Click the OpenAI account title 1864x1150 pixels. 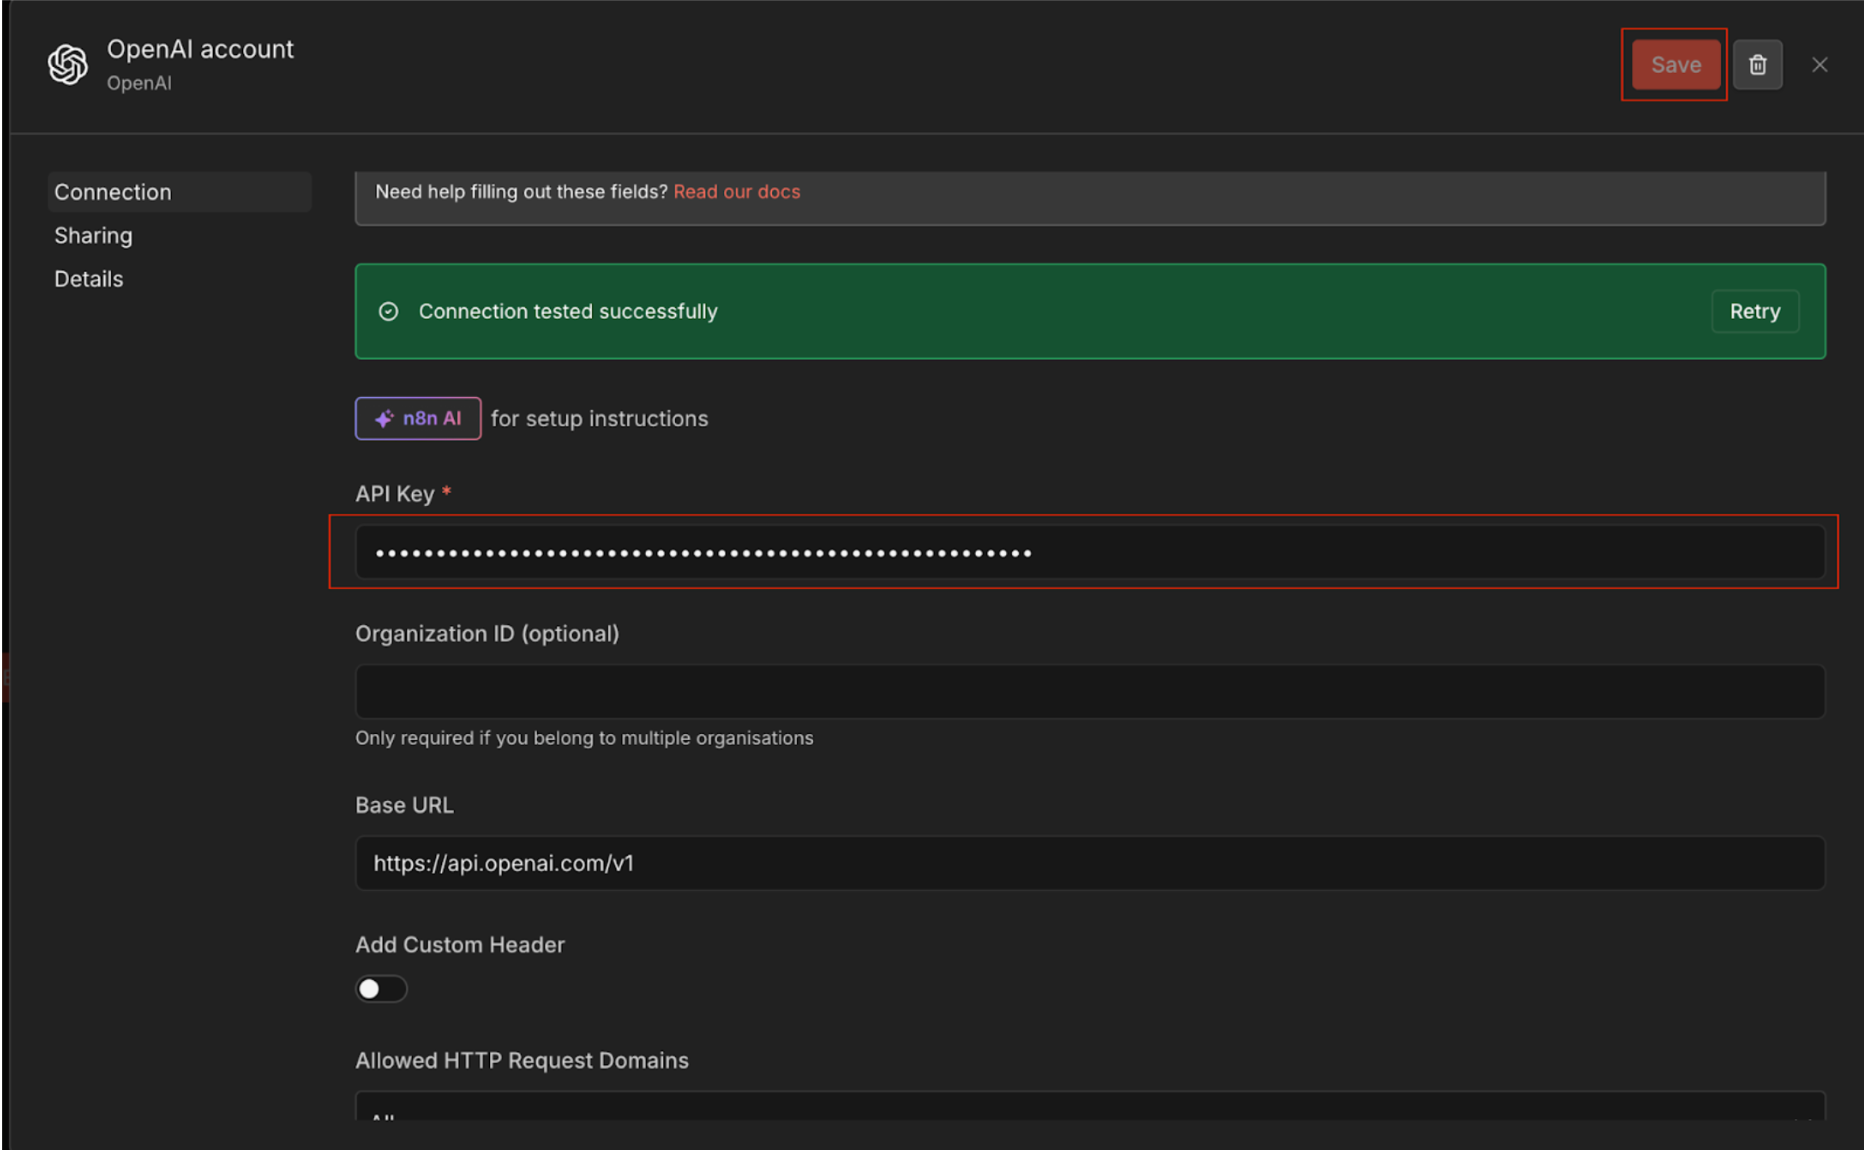(x=200, y=49)
